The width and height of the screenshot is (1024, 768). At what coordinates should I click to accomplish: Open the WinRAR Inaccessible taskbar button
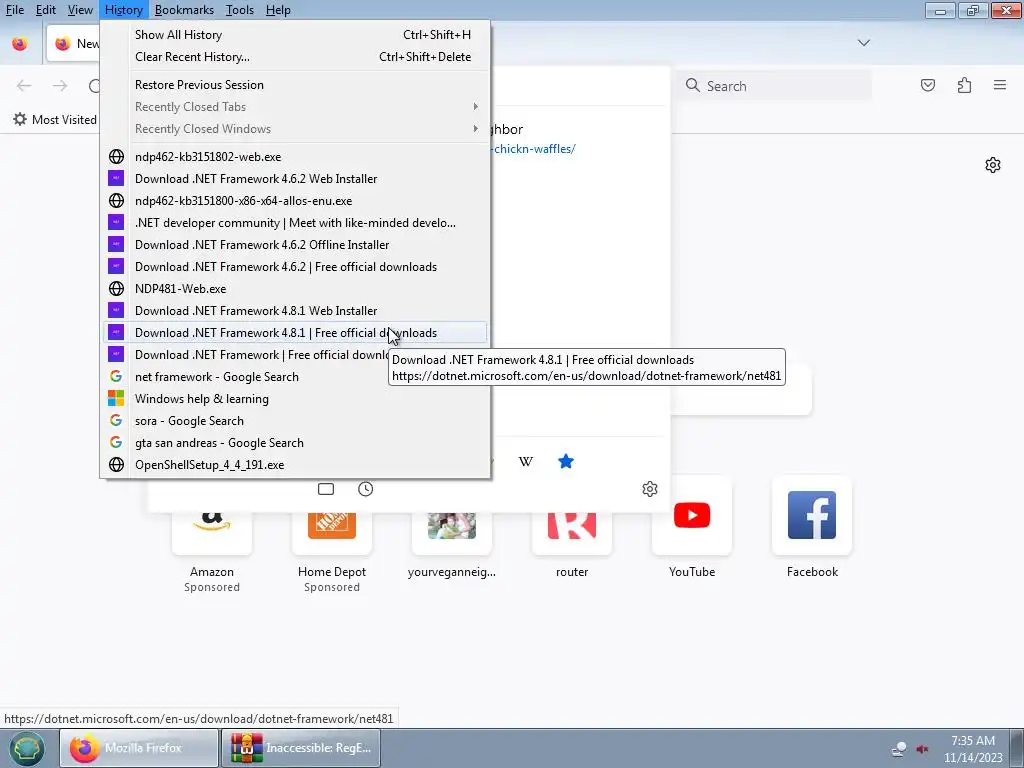[x=301, y=748]
